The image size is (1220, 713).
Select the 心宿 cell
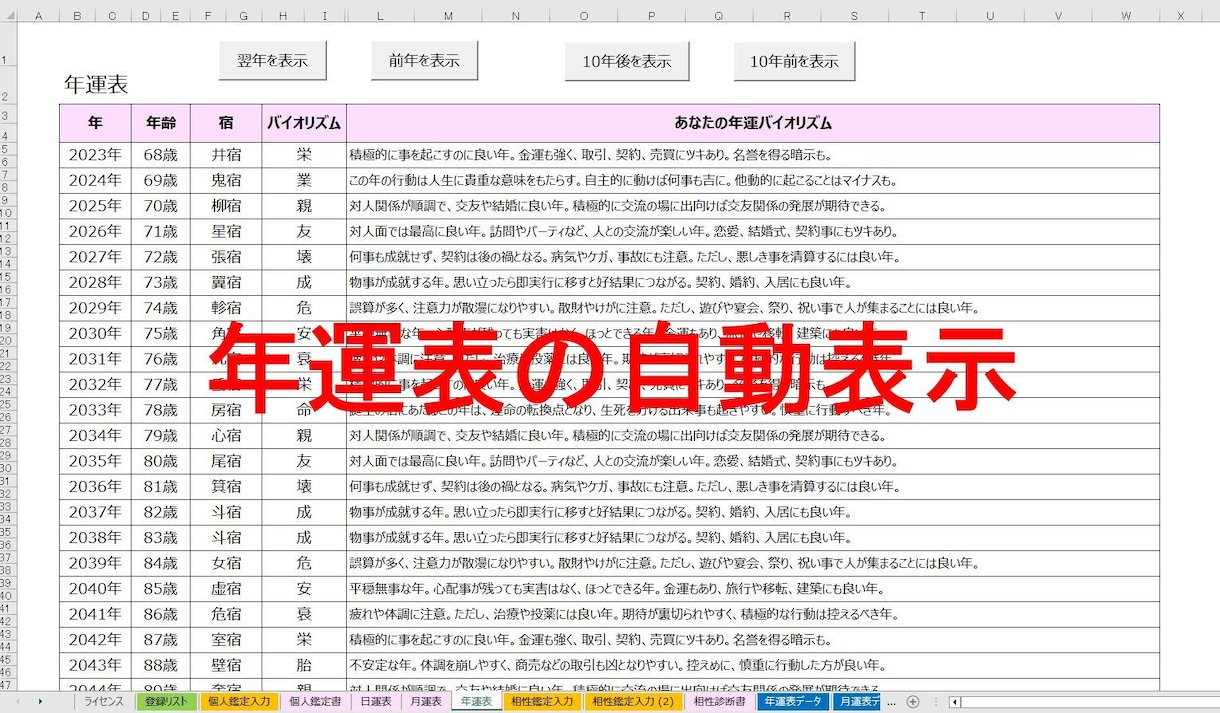(x=226, y=436)
